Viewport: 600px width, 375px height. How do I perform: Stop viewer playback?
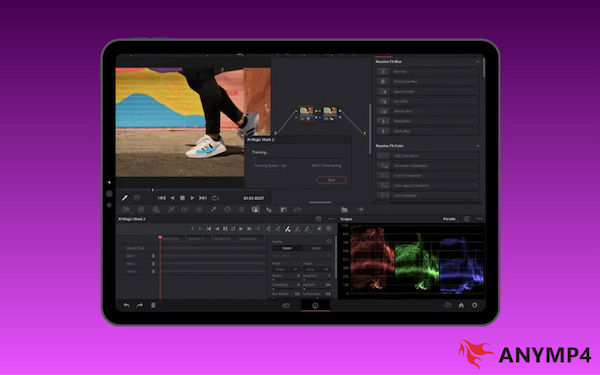point(183,198)
